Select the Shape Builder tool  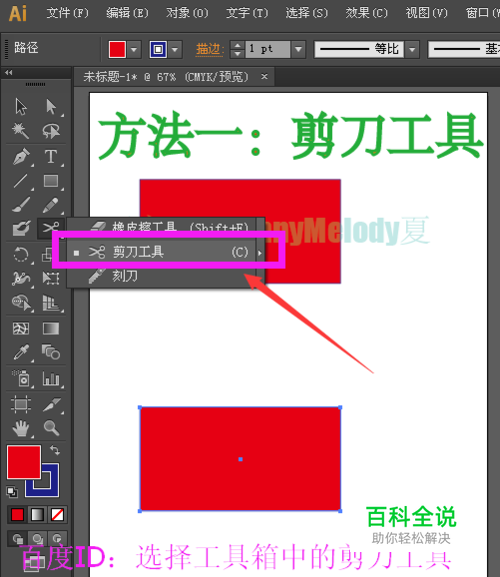tap(21, 302)
